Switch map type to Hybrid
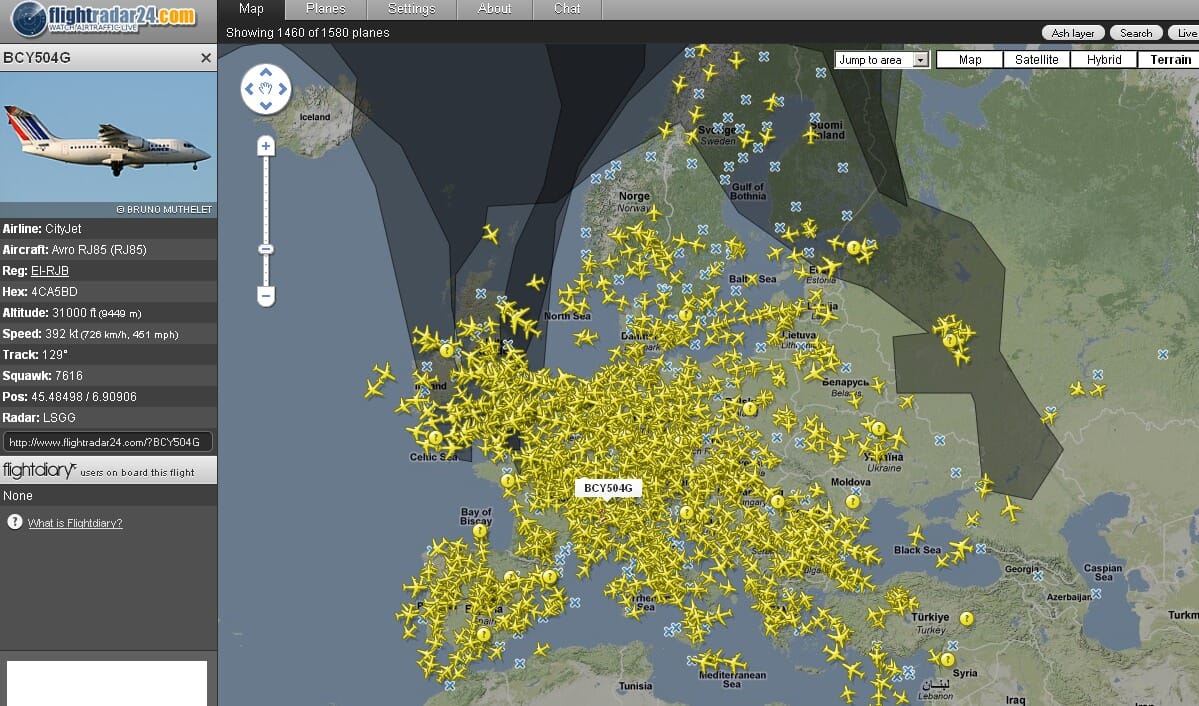The width and height of the screenshot is (1199, 706). pos(1103,60)
